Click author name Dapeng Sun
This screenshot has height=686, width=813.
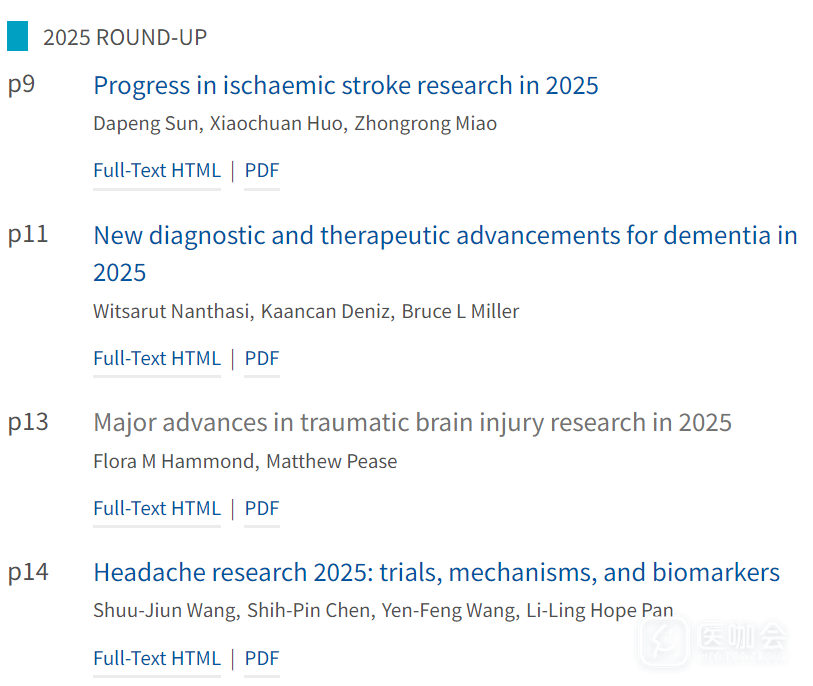(x=133, y=124)
